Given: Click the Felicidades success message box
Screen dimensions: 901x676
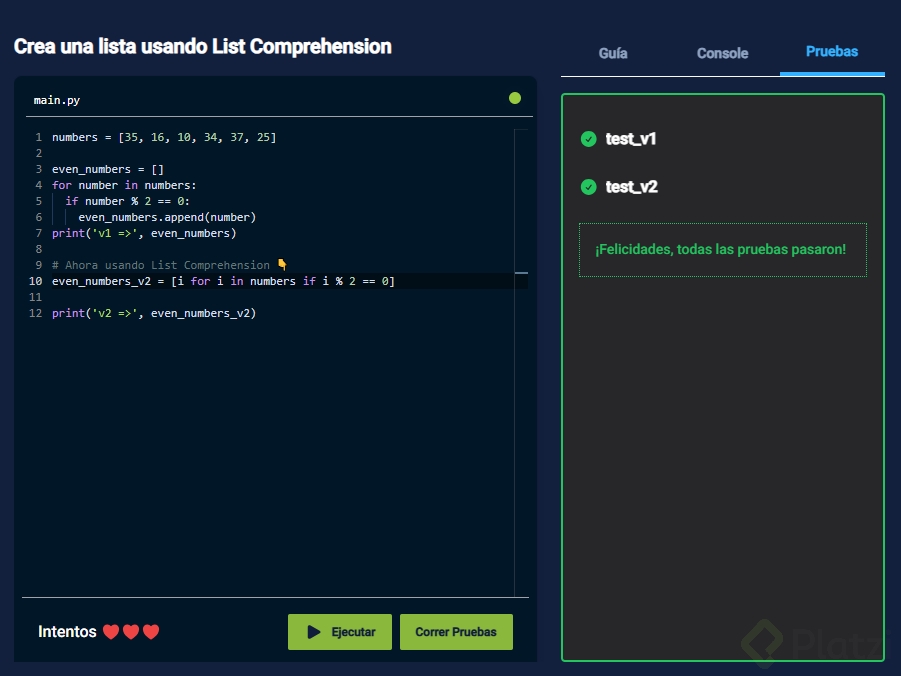Looking at the screenshot, I should click(722, 249).
